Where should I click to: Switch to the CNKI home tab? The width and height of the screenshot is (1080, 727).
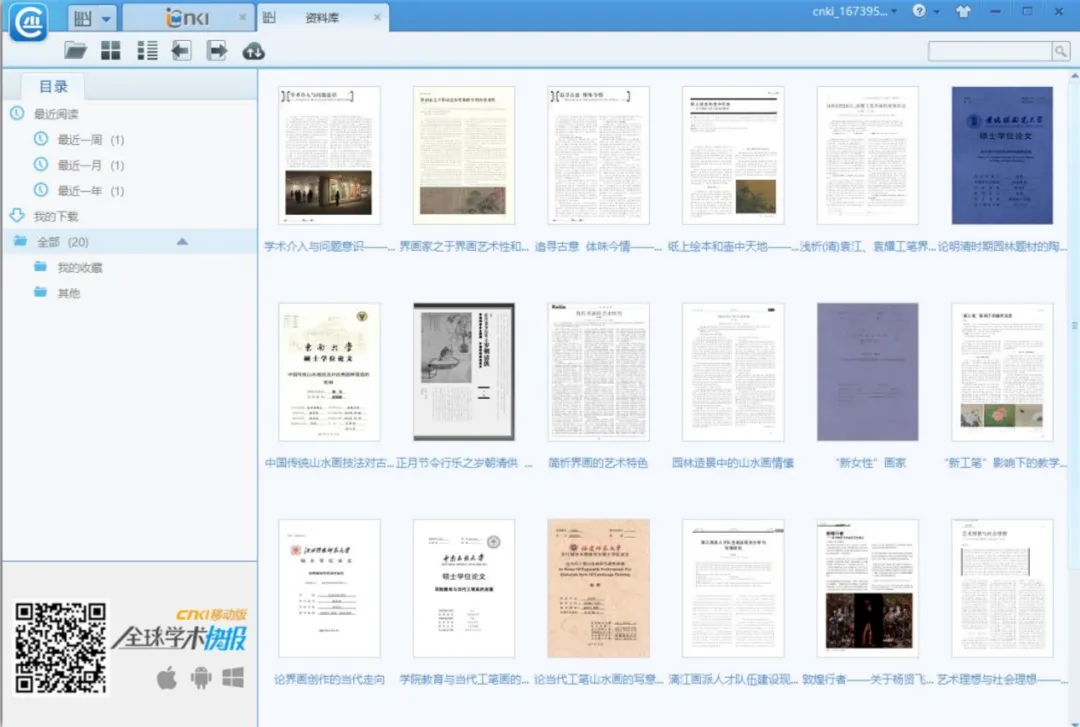pyautogui.click(x=185, y=18)
